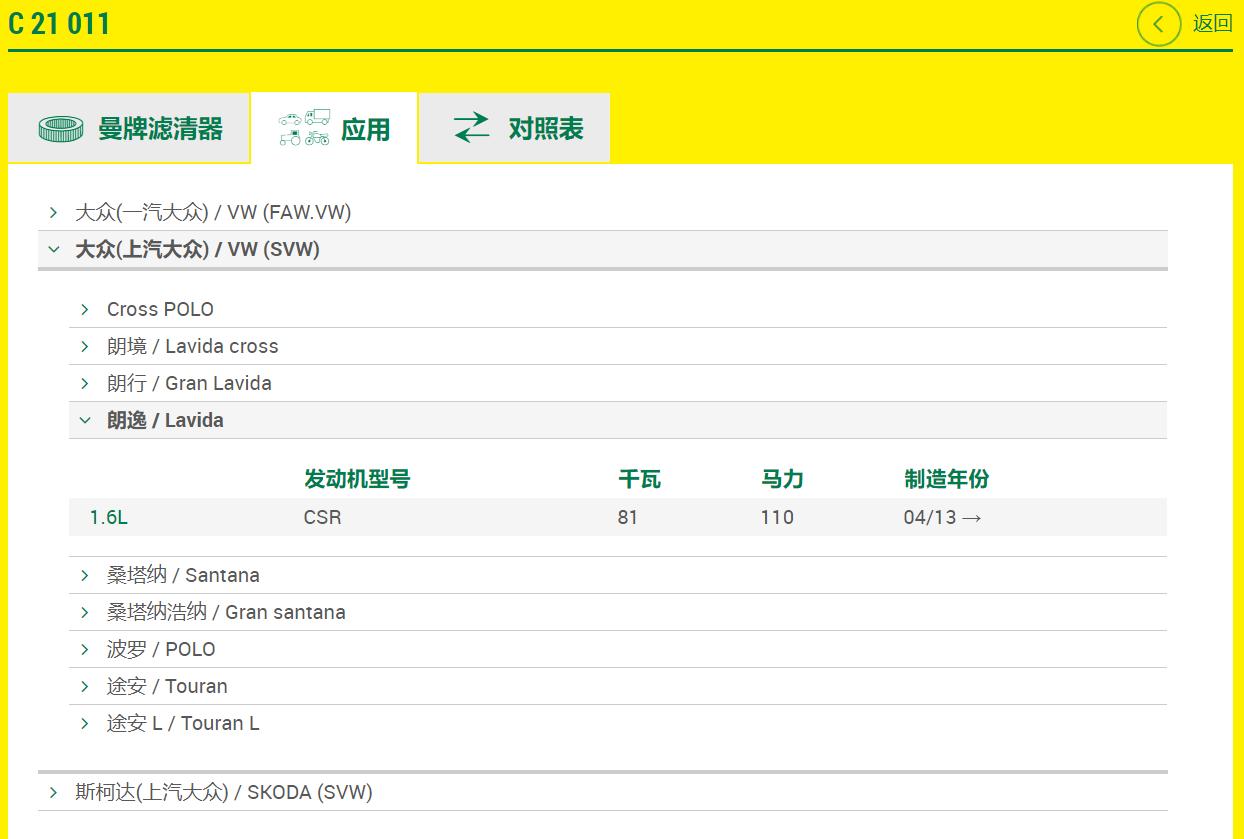Expand the Cross POLO model row
This screenshot has width=1244, height=839.
160,309
